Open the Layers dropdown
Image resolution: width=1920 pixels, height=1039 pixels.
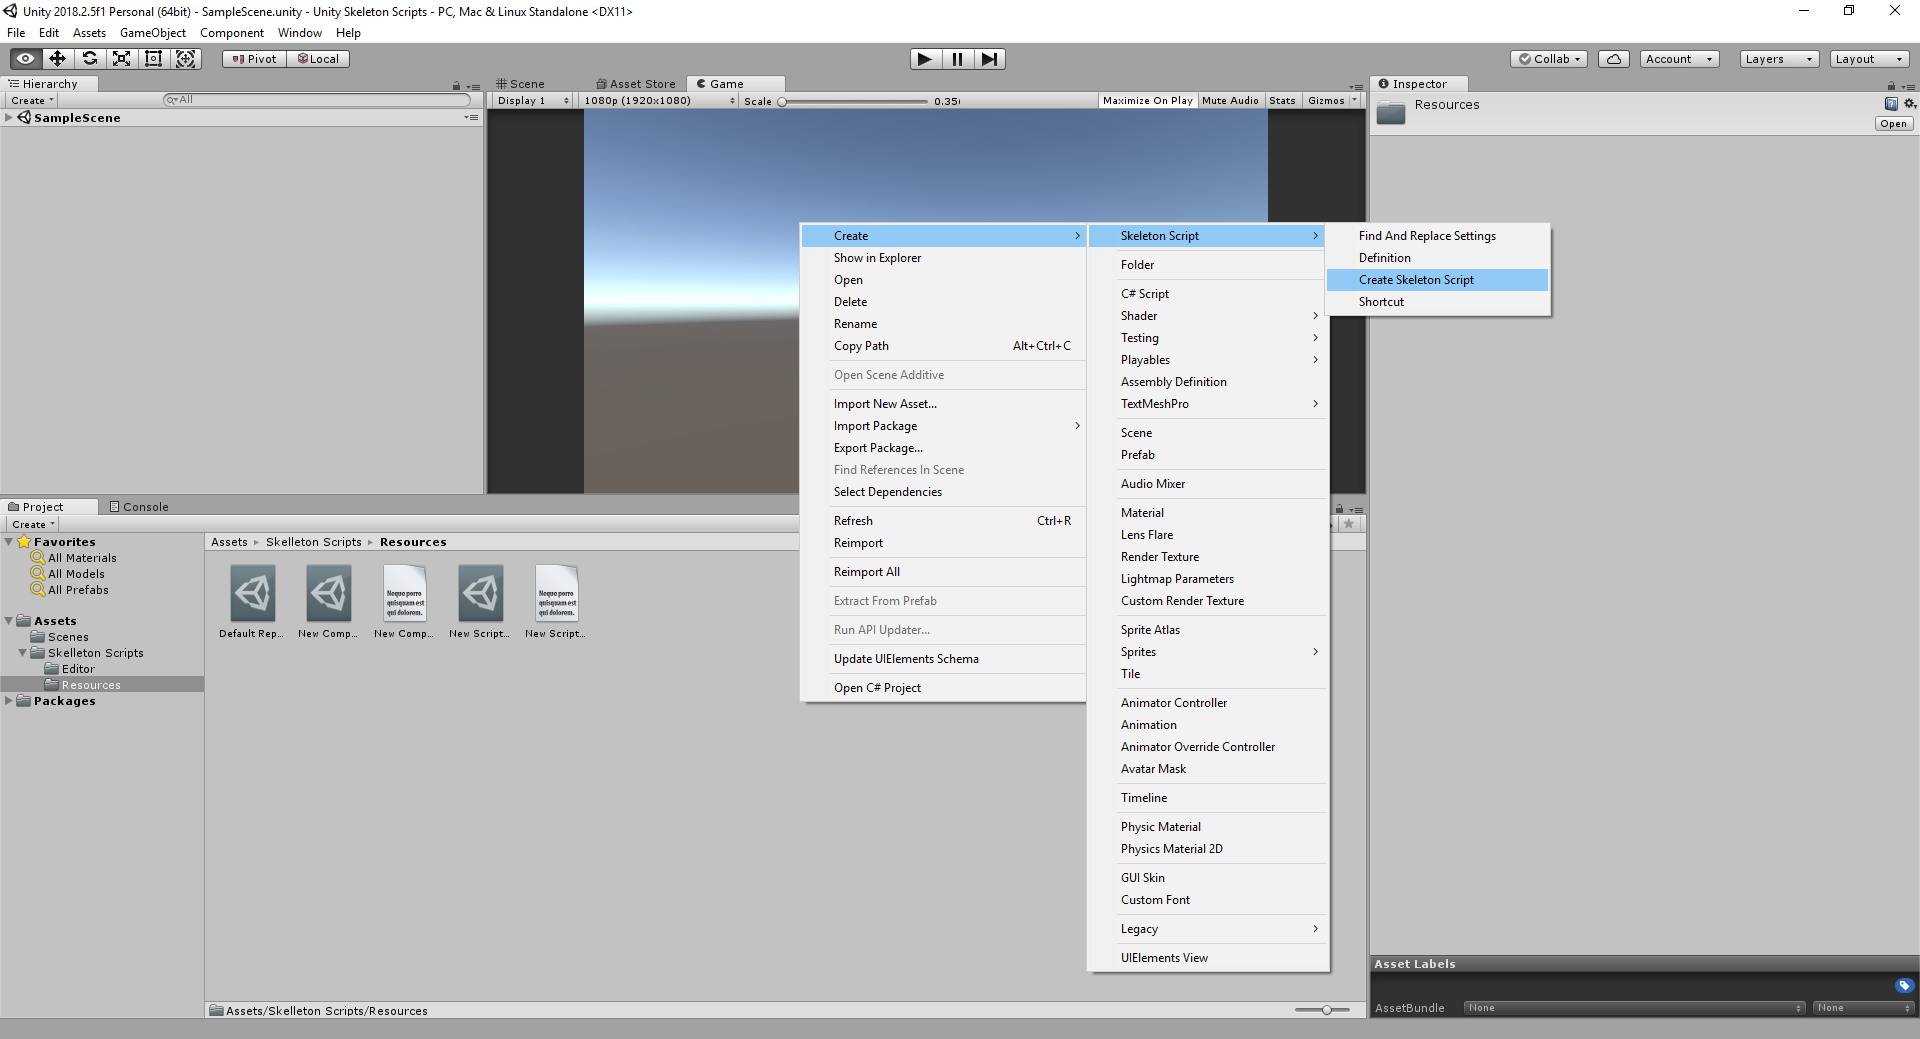pyautogui.click(x=1779, y=59)
